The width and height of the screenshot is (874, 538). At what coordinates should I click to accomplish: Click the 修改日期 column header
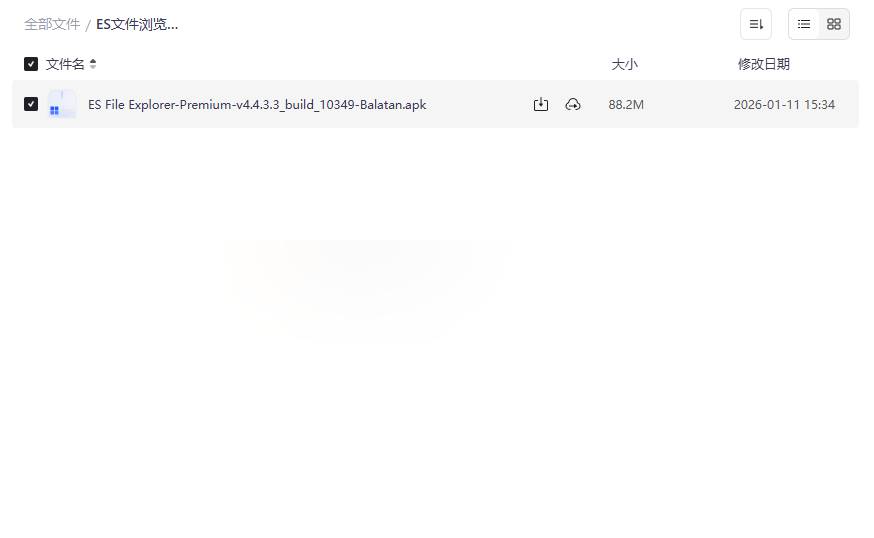(764, 64)
